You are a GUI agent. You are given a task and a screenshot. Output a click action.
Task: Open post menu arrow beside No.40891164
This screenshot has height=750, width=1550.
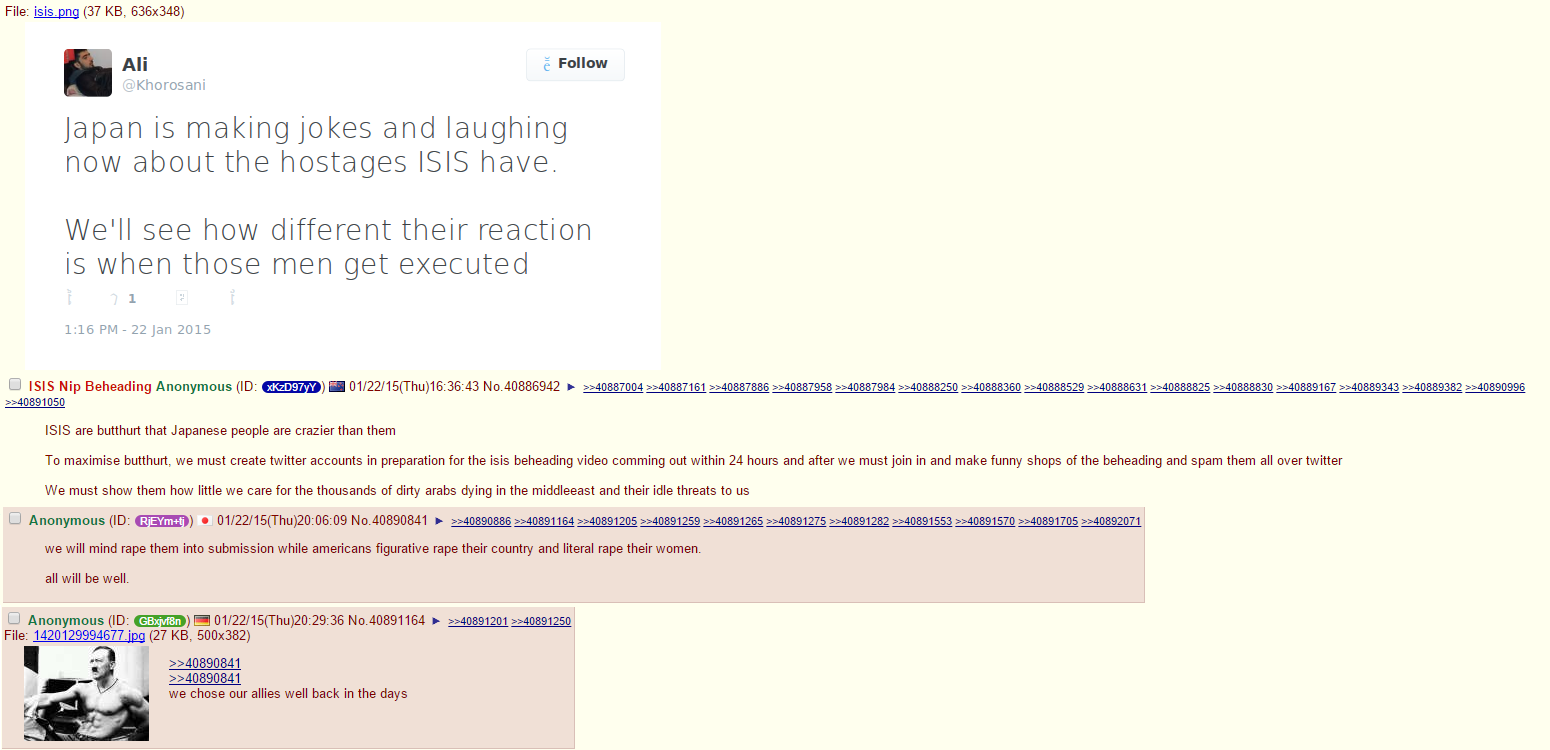tap(436, 621)
